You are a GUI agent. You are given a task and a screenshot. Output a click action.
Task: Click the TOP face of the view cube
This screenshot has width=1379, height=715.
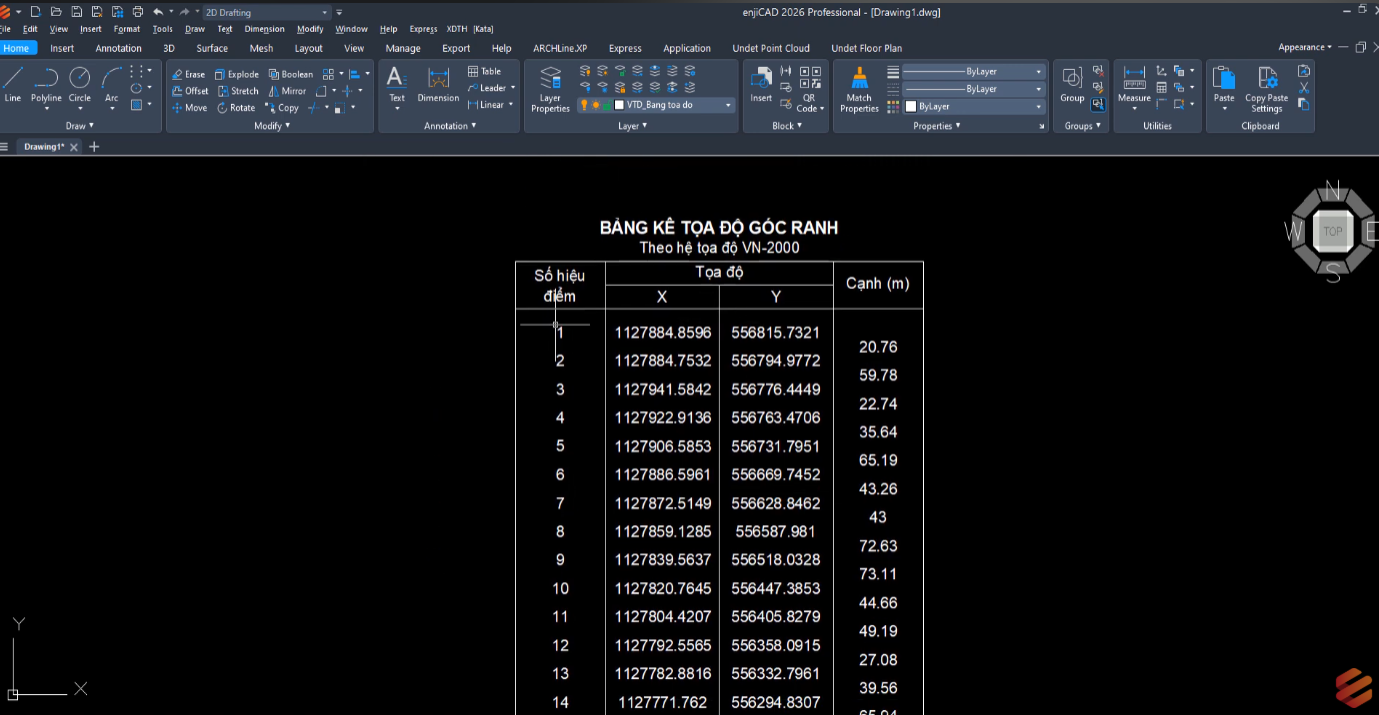click(1332, 231)
